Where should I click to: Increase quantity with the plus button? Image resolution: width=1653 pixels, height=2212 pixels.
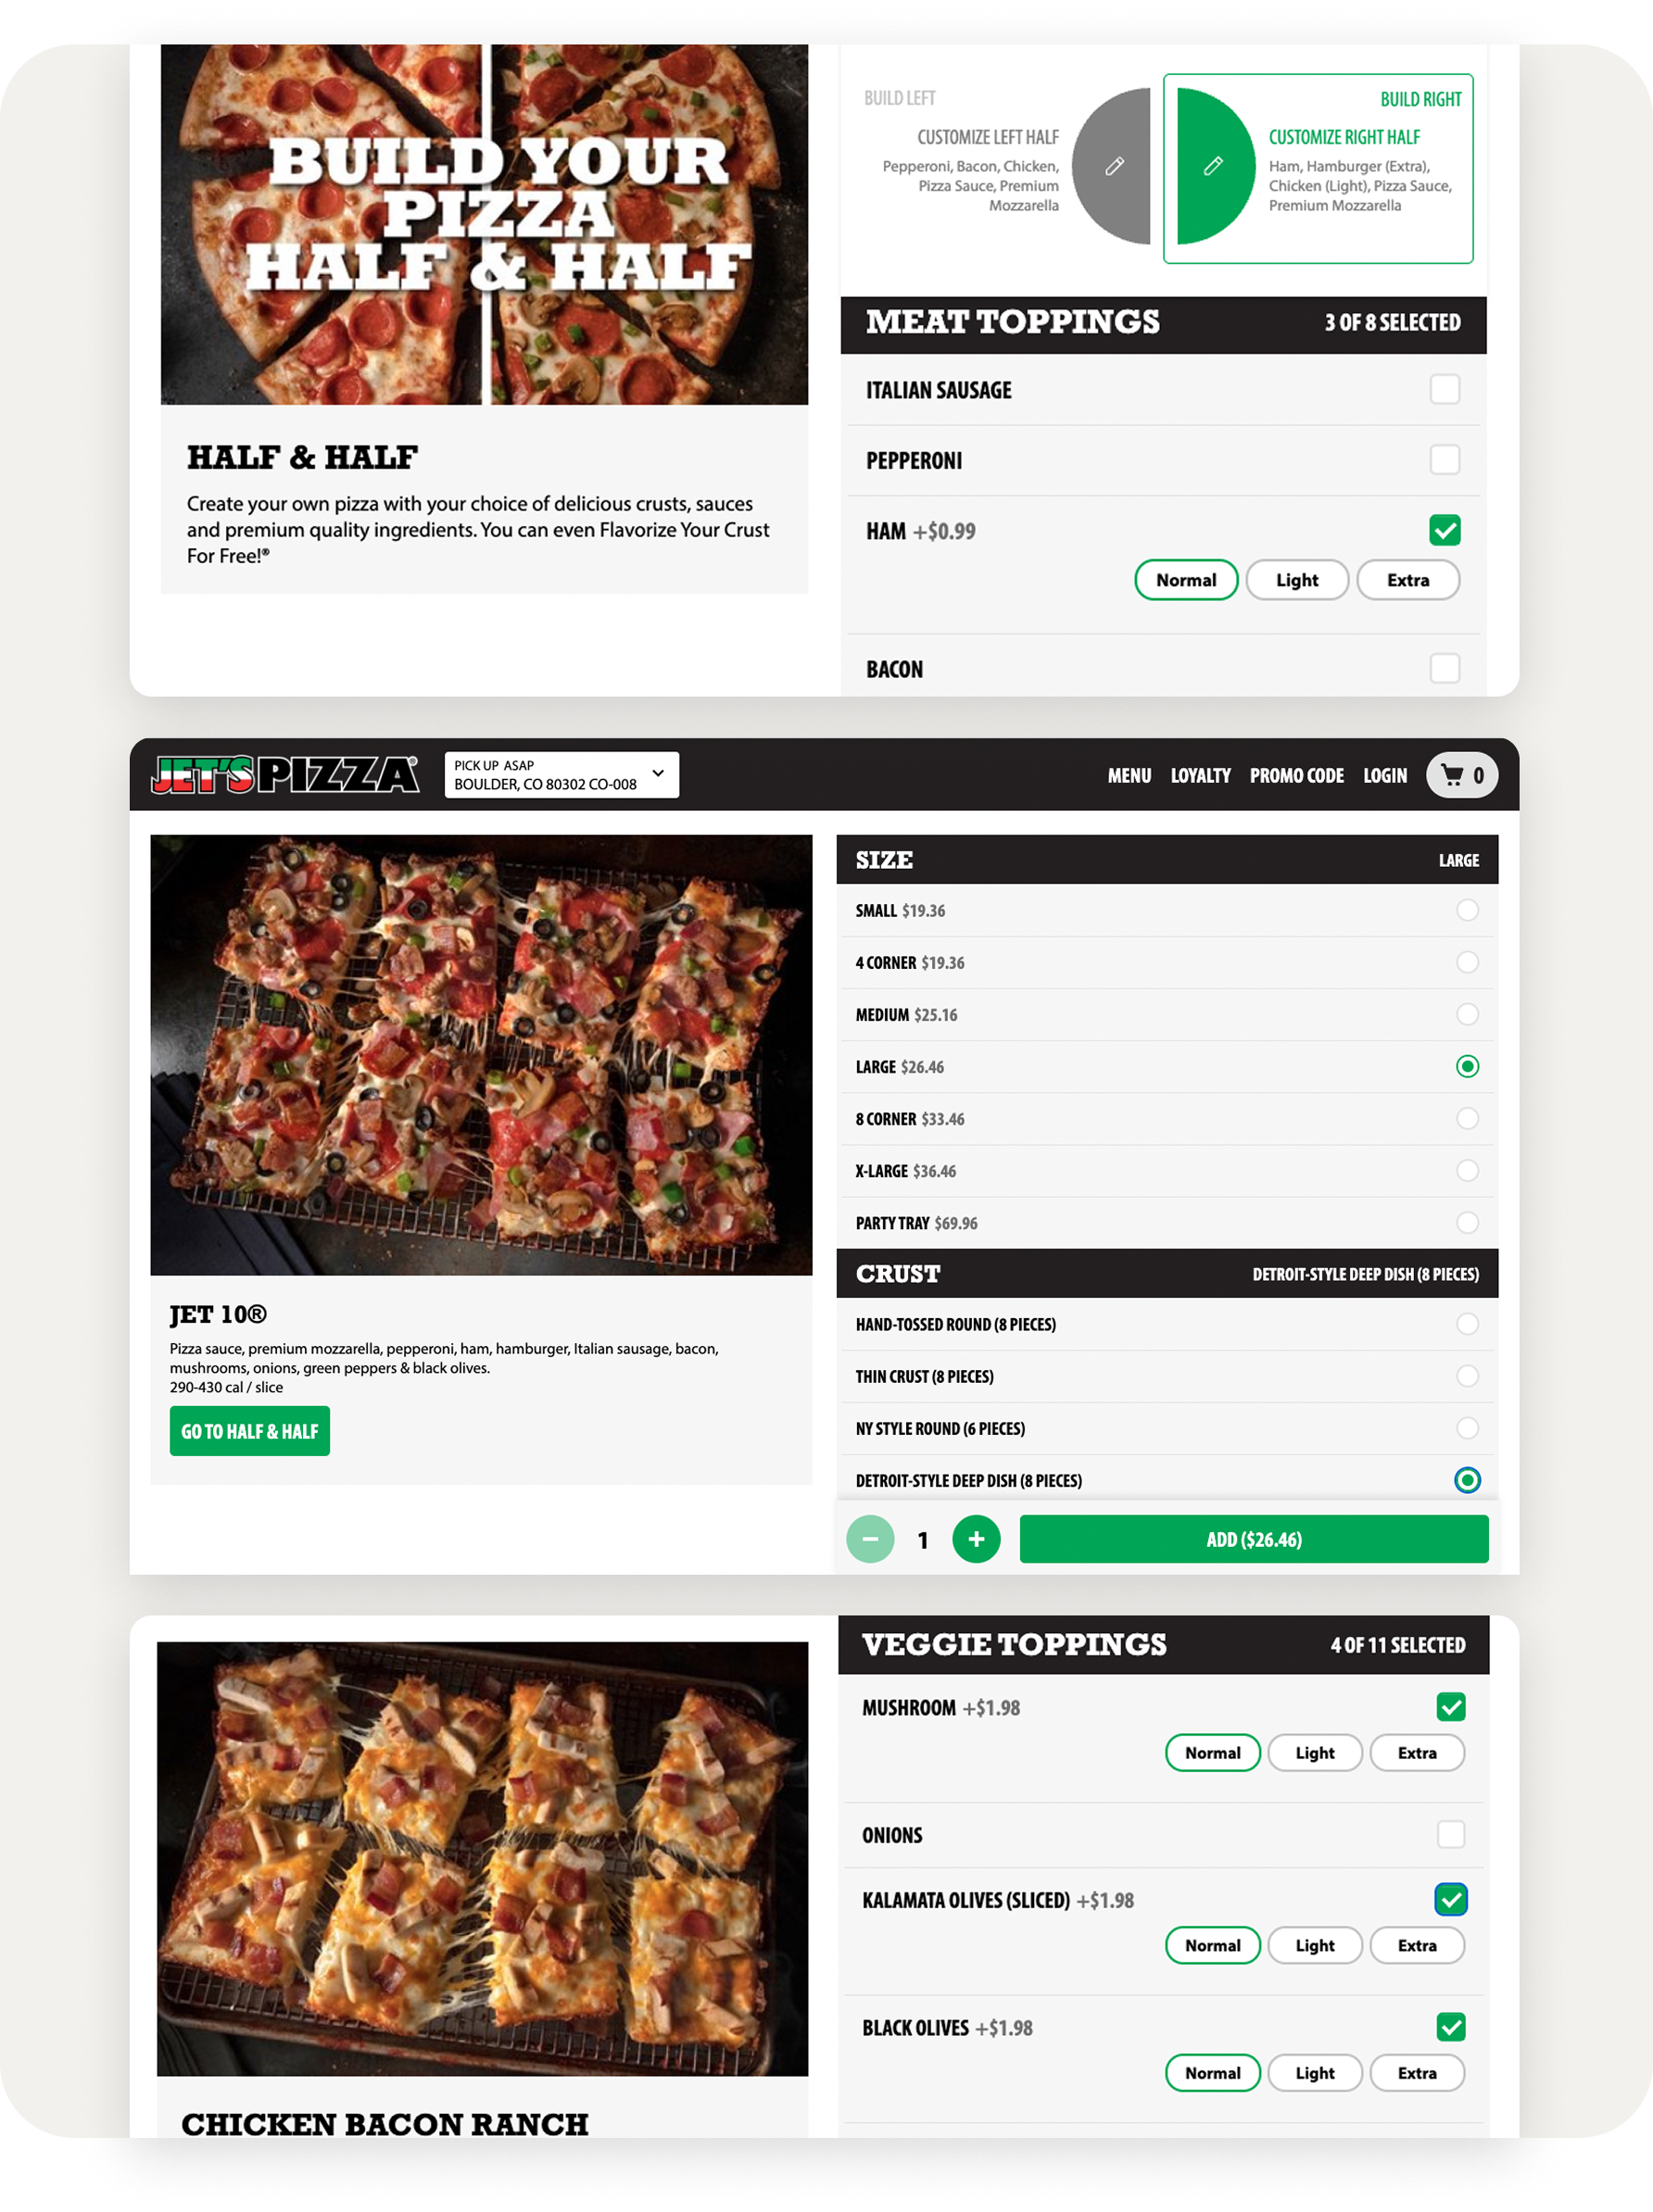tap(976, 1539)
